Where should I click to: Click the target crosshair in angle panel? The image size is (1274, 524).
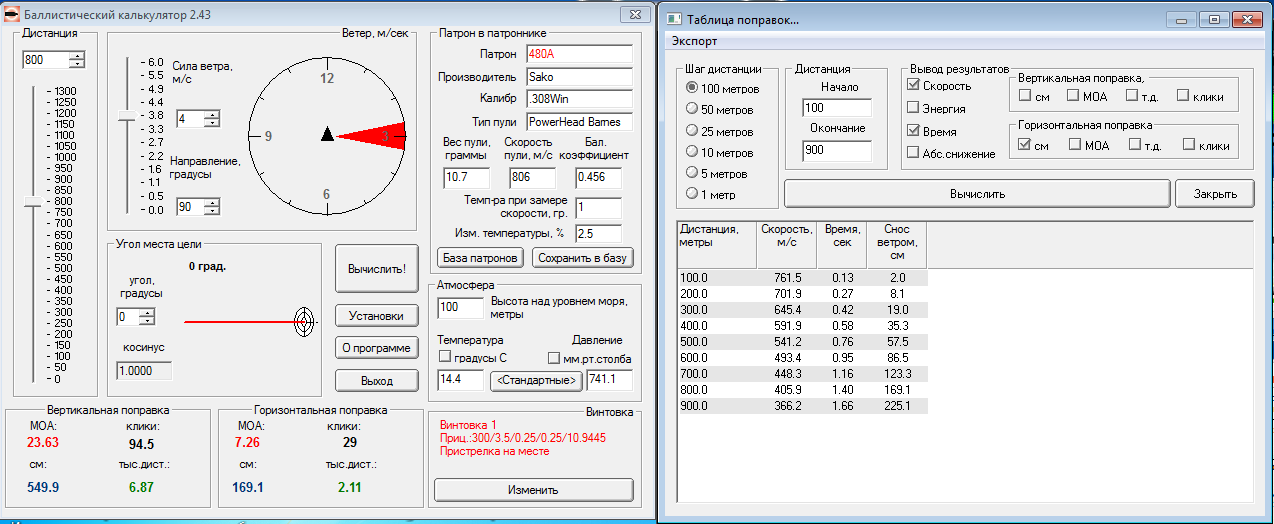(x=303, y=321)
